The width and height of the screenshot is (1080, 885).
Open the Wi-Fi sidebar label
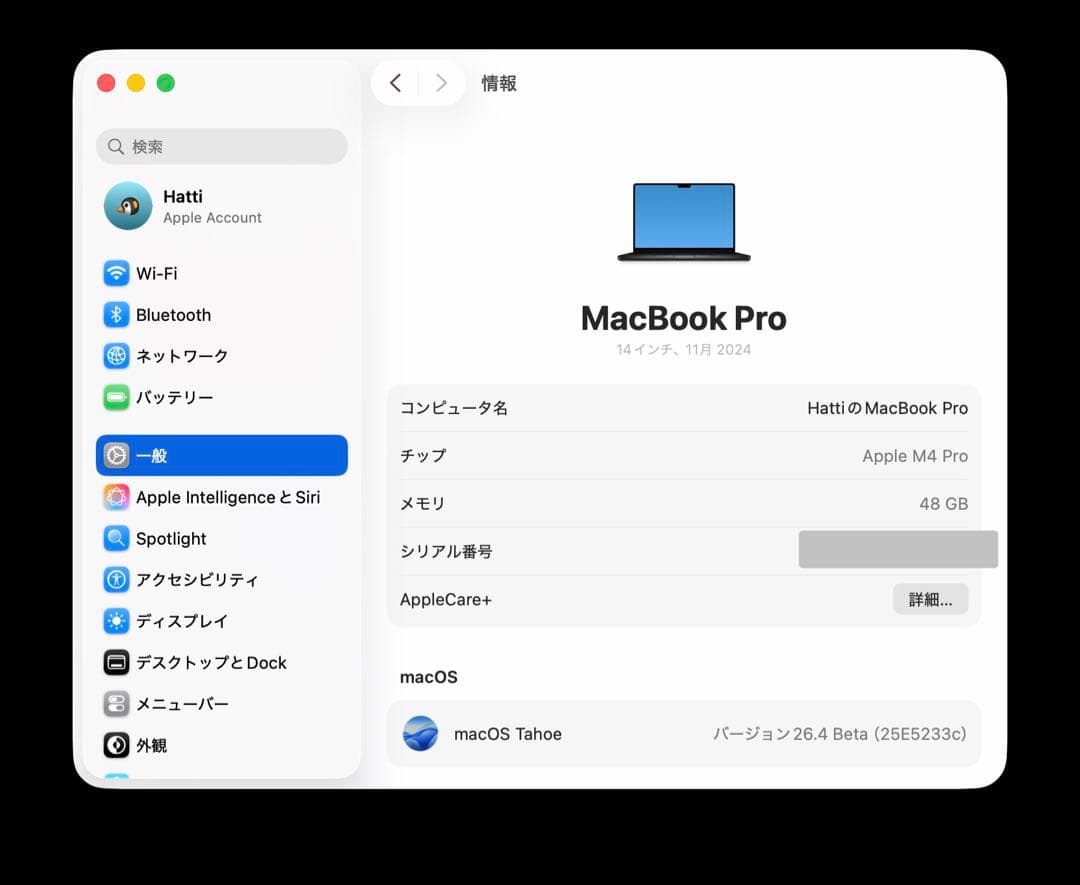pyautogui.click(x=157, y=273)
